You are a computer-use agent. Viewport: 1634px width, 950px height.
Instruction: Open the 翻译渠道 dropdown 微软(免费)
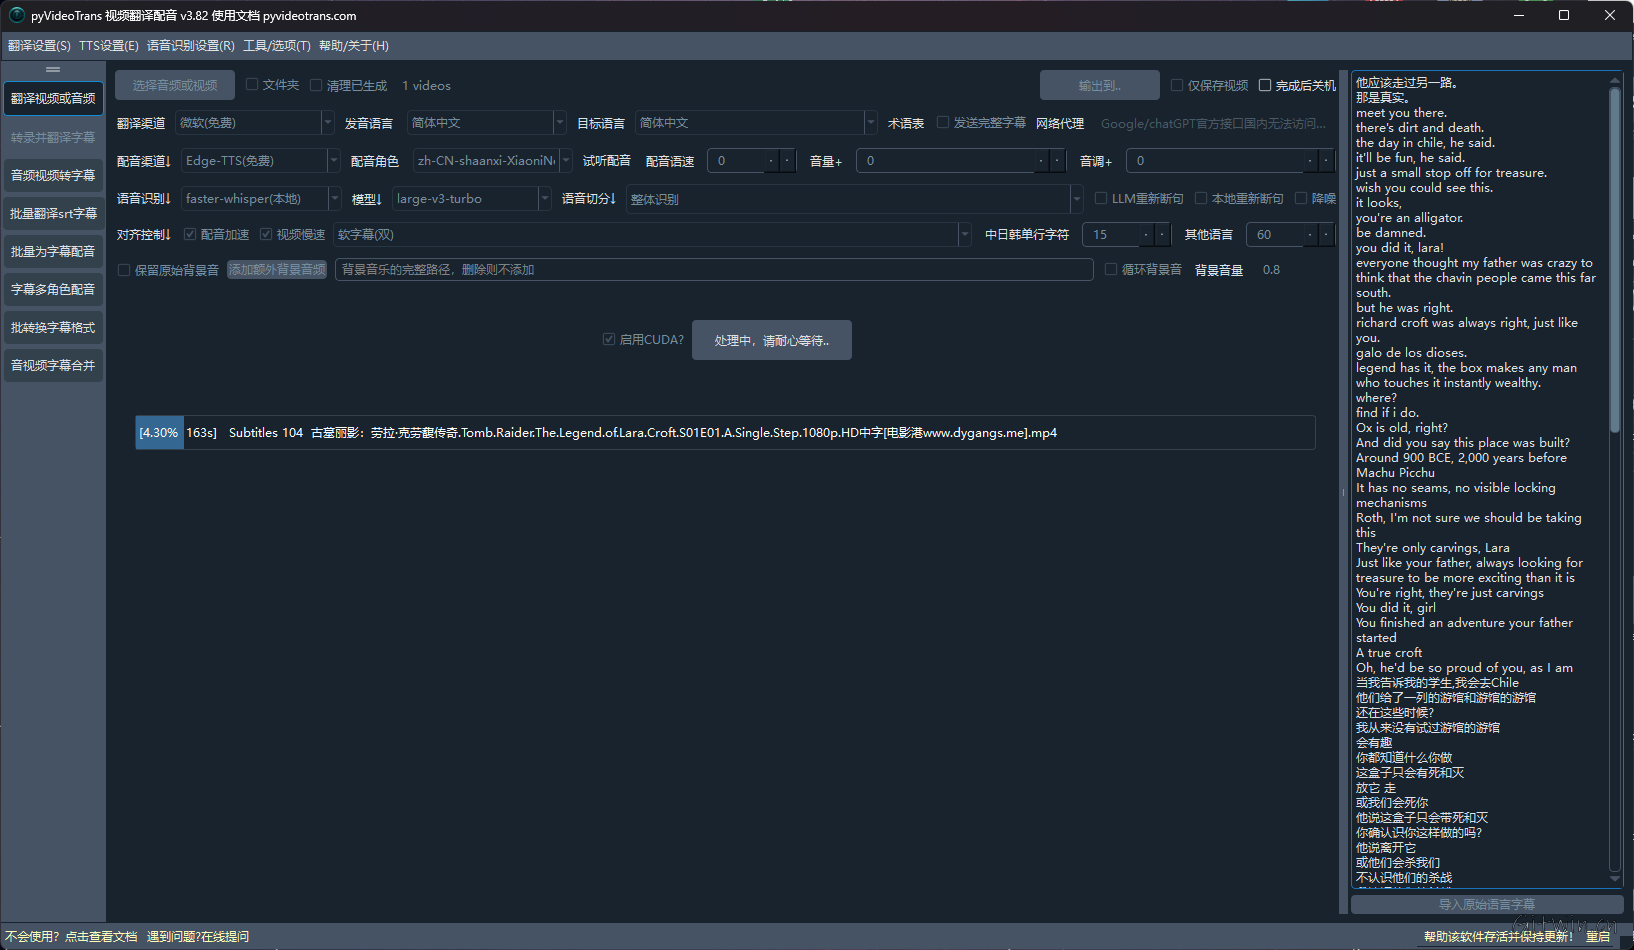coord(254,123)
